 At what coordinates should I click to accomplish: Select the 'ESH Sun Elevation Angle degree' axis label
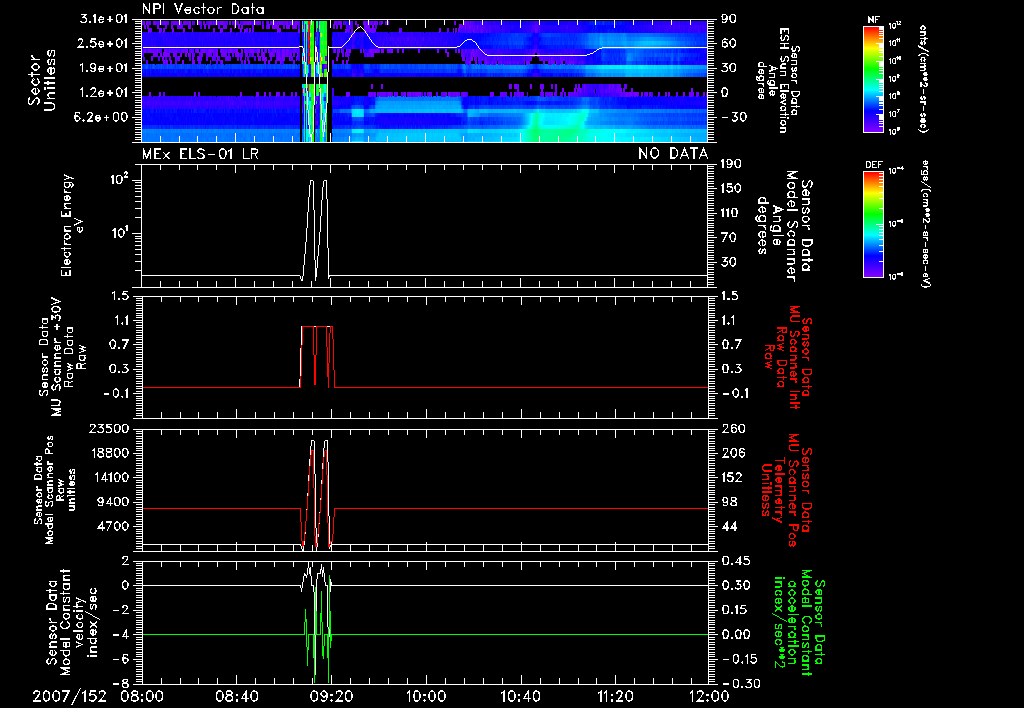[778, 80]
